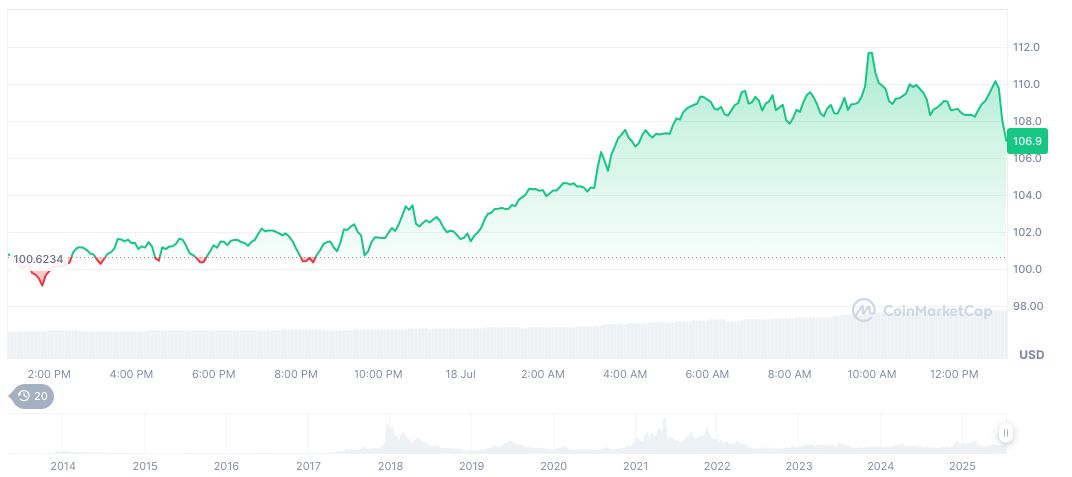Click the 6:00 AM time axis label
Screen dimensions: 1072x477
click(707, 374)
